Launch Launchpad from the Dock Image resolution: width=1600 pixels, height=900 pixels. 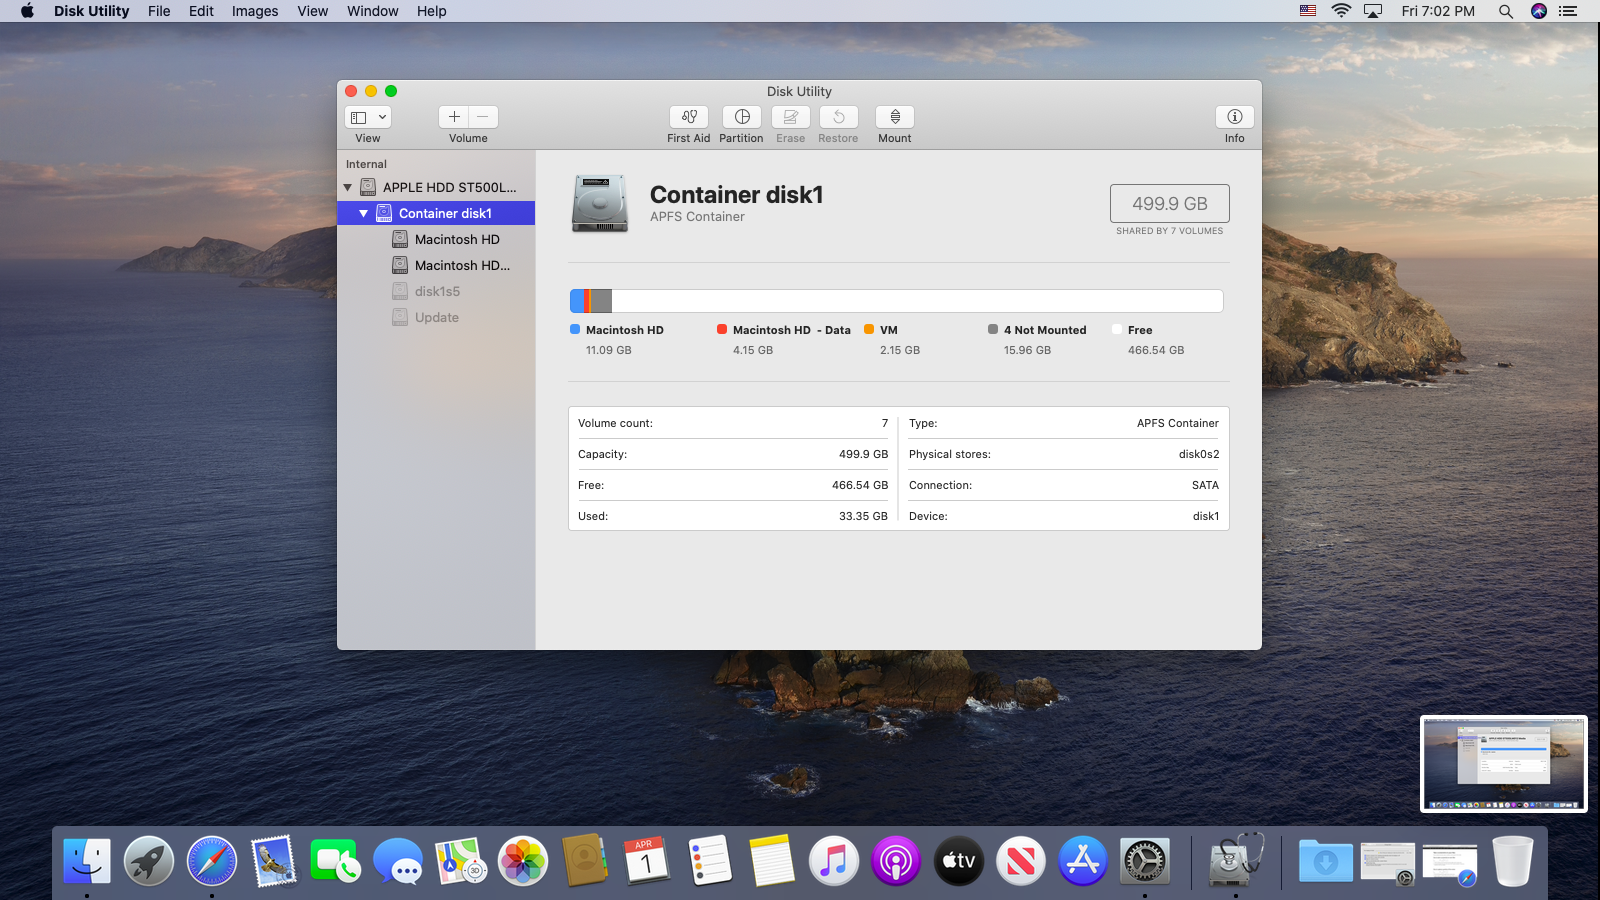149,860
